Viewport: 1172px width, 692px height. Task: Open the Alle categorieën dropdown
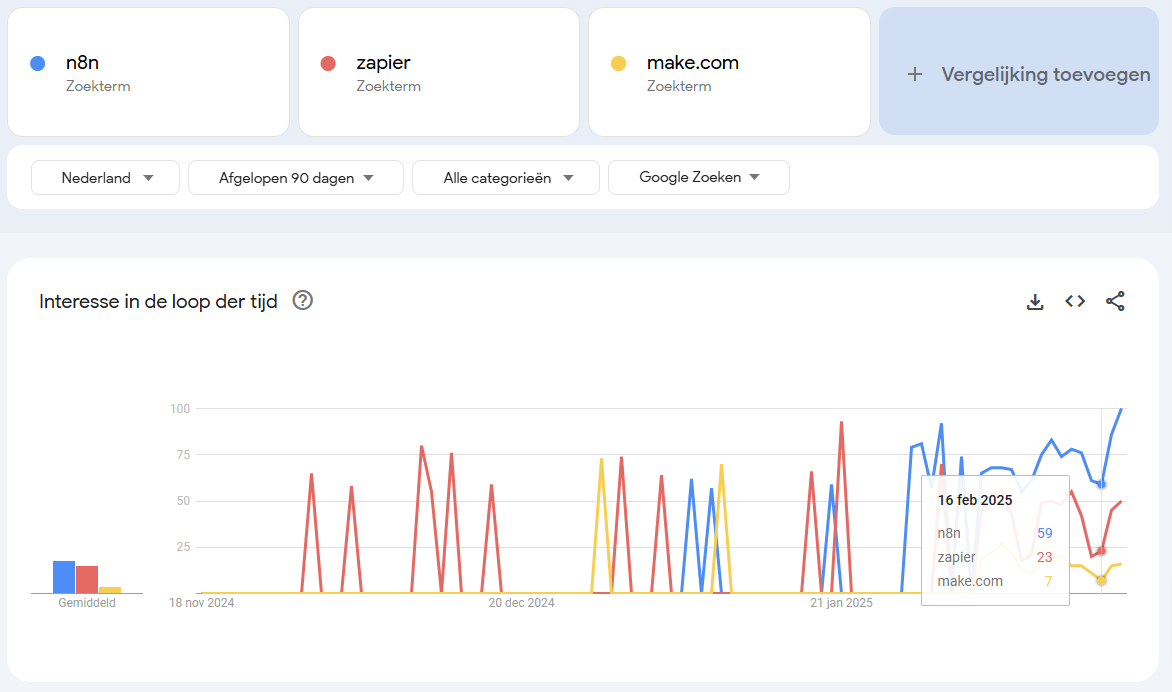506,178
